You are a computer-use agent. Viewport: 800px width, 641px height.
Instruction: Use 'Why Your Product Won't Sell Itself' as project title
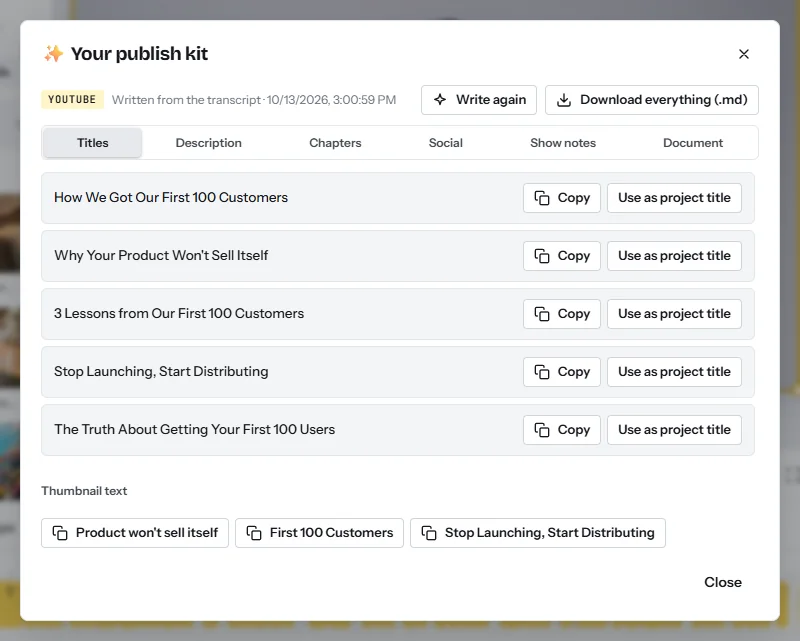674,256
